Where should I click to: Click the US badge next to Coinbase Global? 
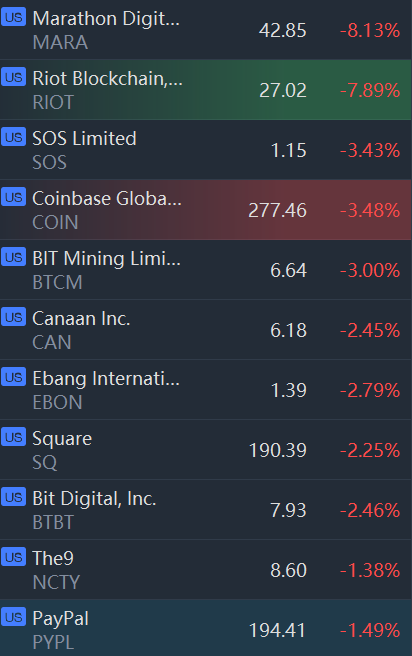pos(13,197)
